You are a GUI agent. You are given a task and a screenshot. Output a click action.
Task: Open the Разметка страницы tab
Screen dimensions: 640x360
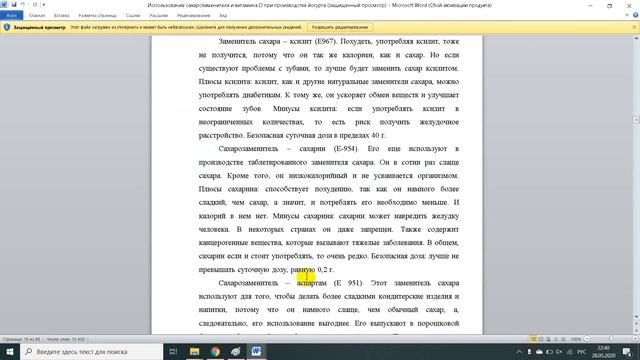(98, 16)
